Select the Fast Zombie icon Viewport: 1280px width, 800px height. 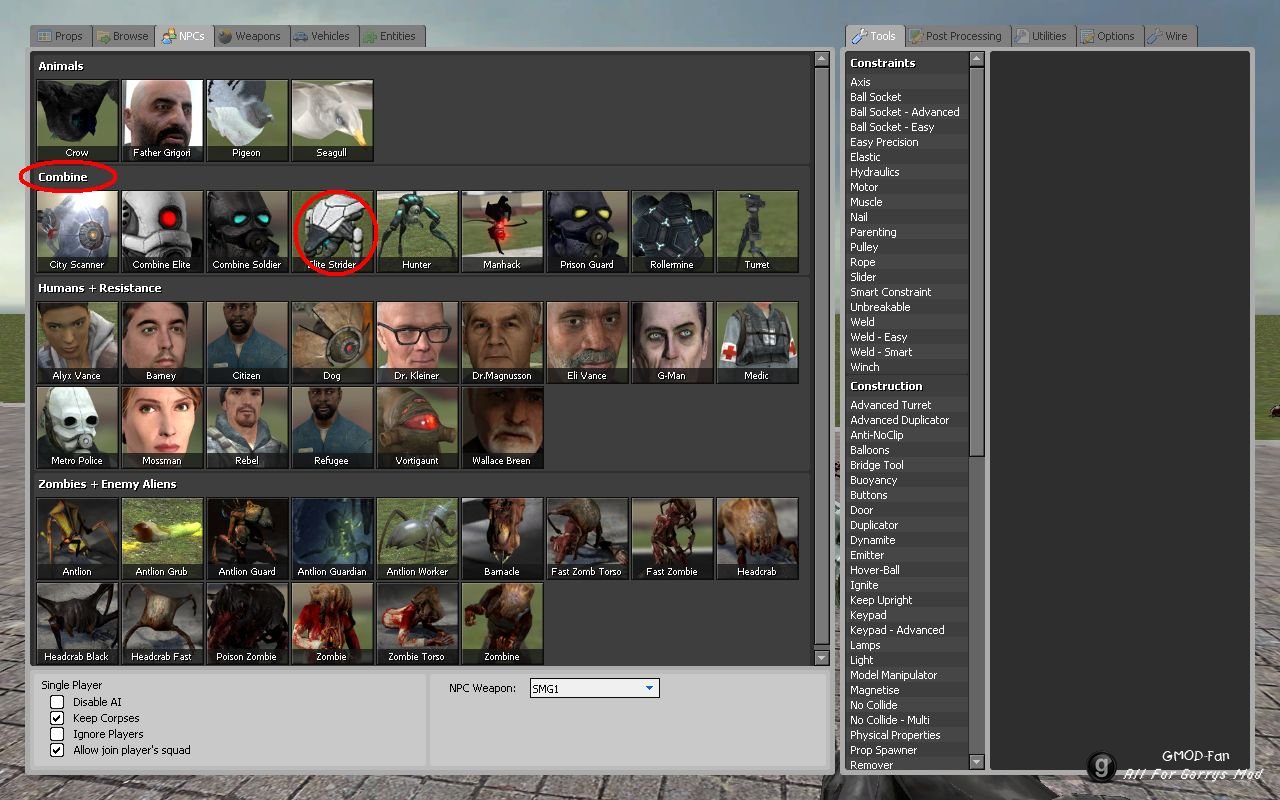(x=672, y=538)
